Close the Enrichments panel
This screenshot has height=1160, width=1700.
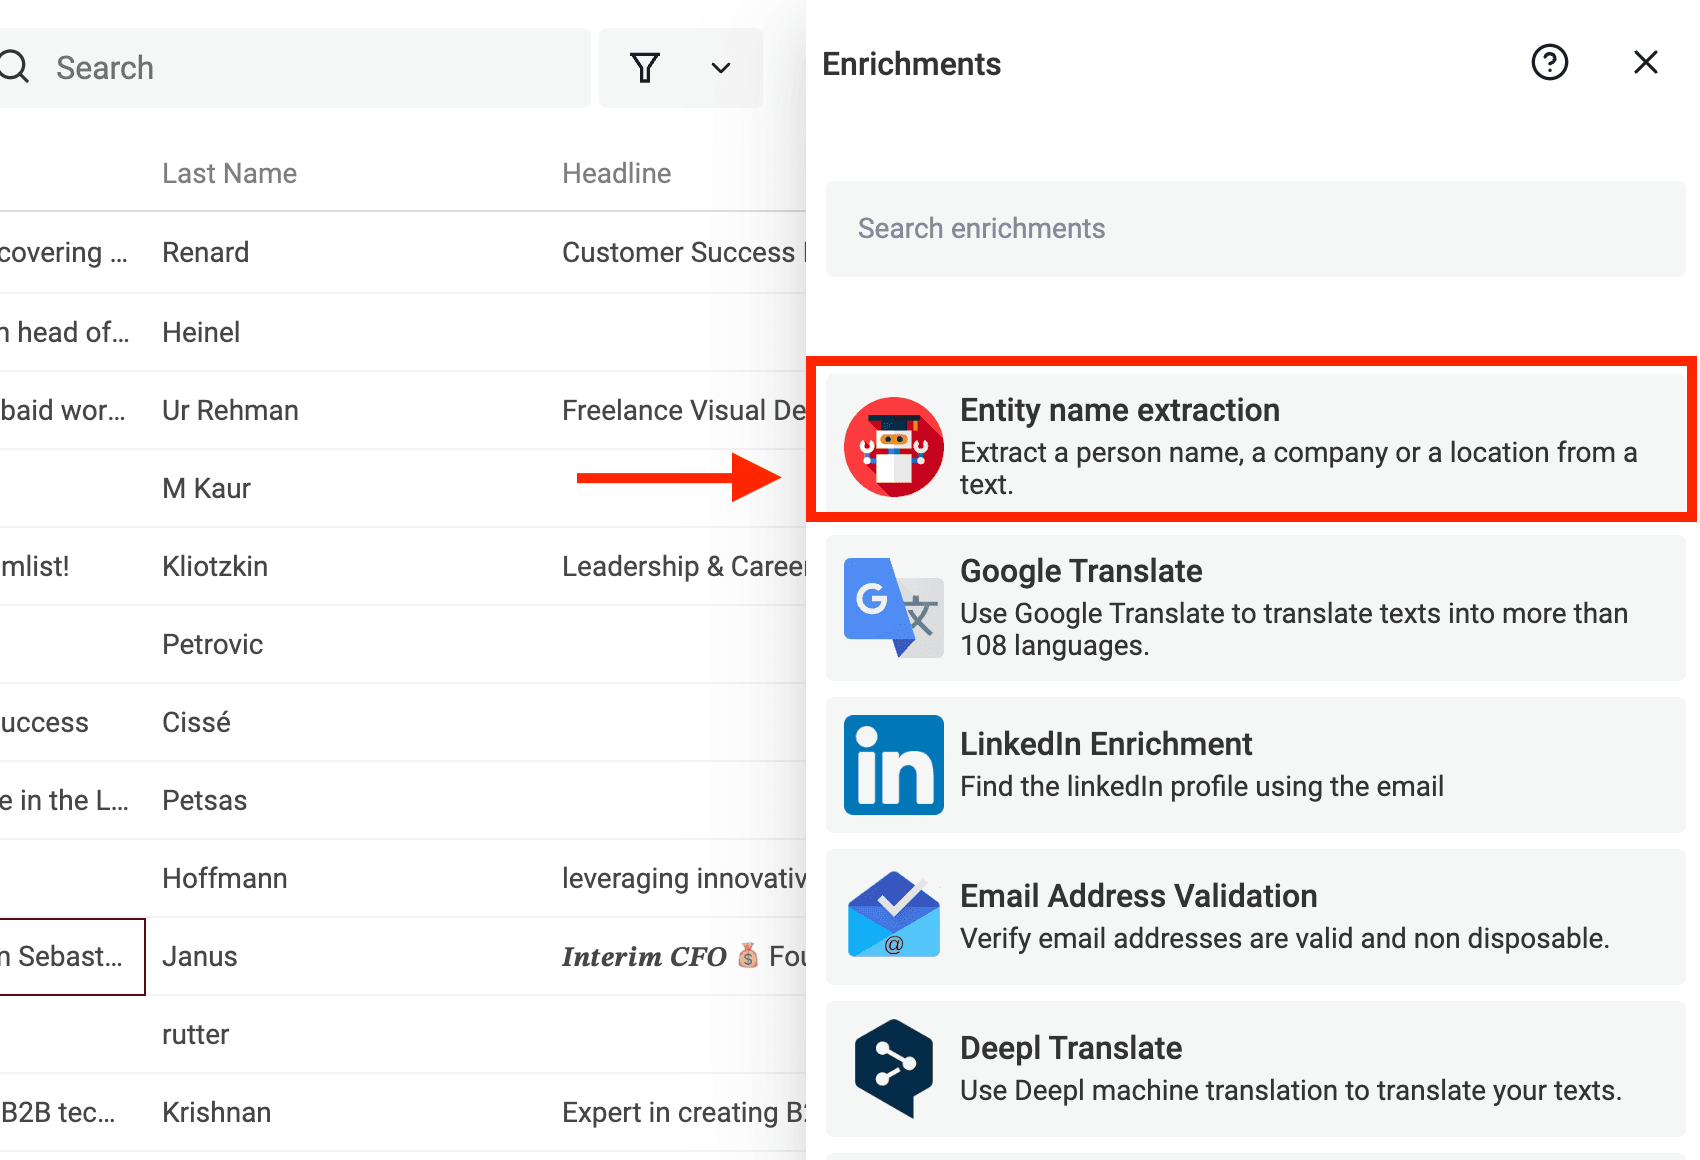(1645, 63)
